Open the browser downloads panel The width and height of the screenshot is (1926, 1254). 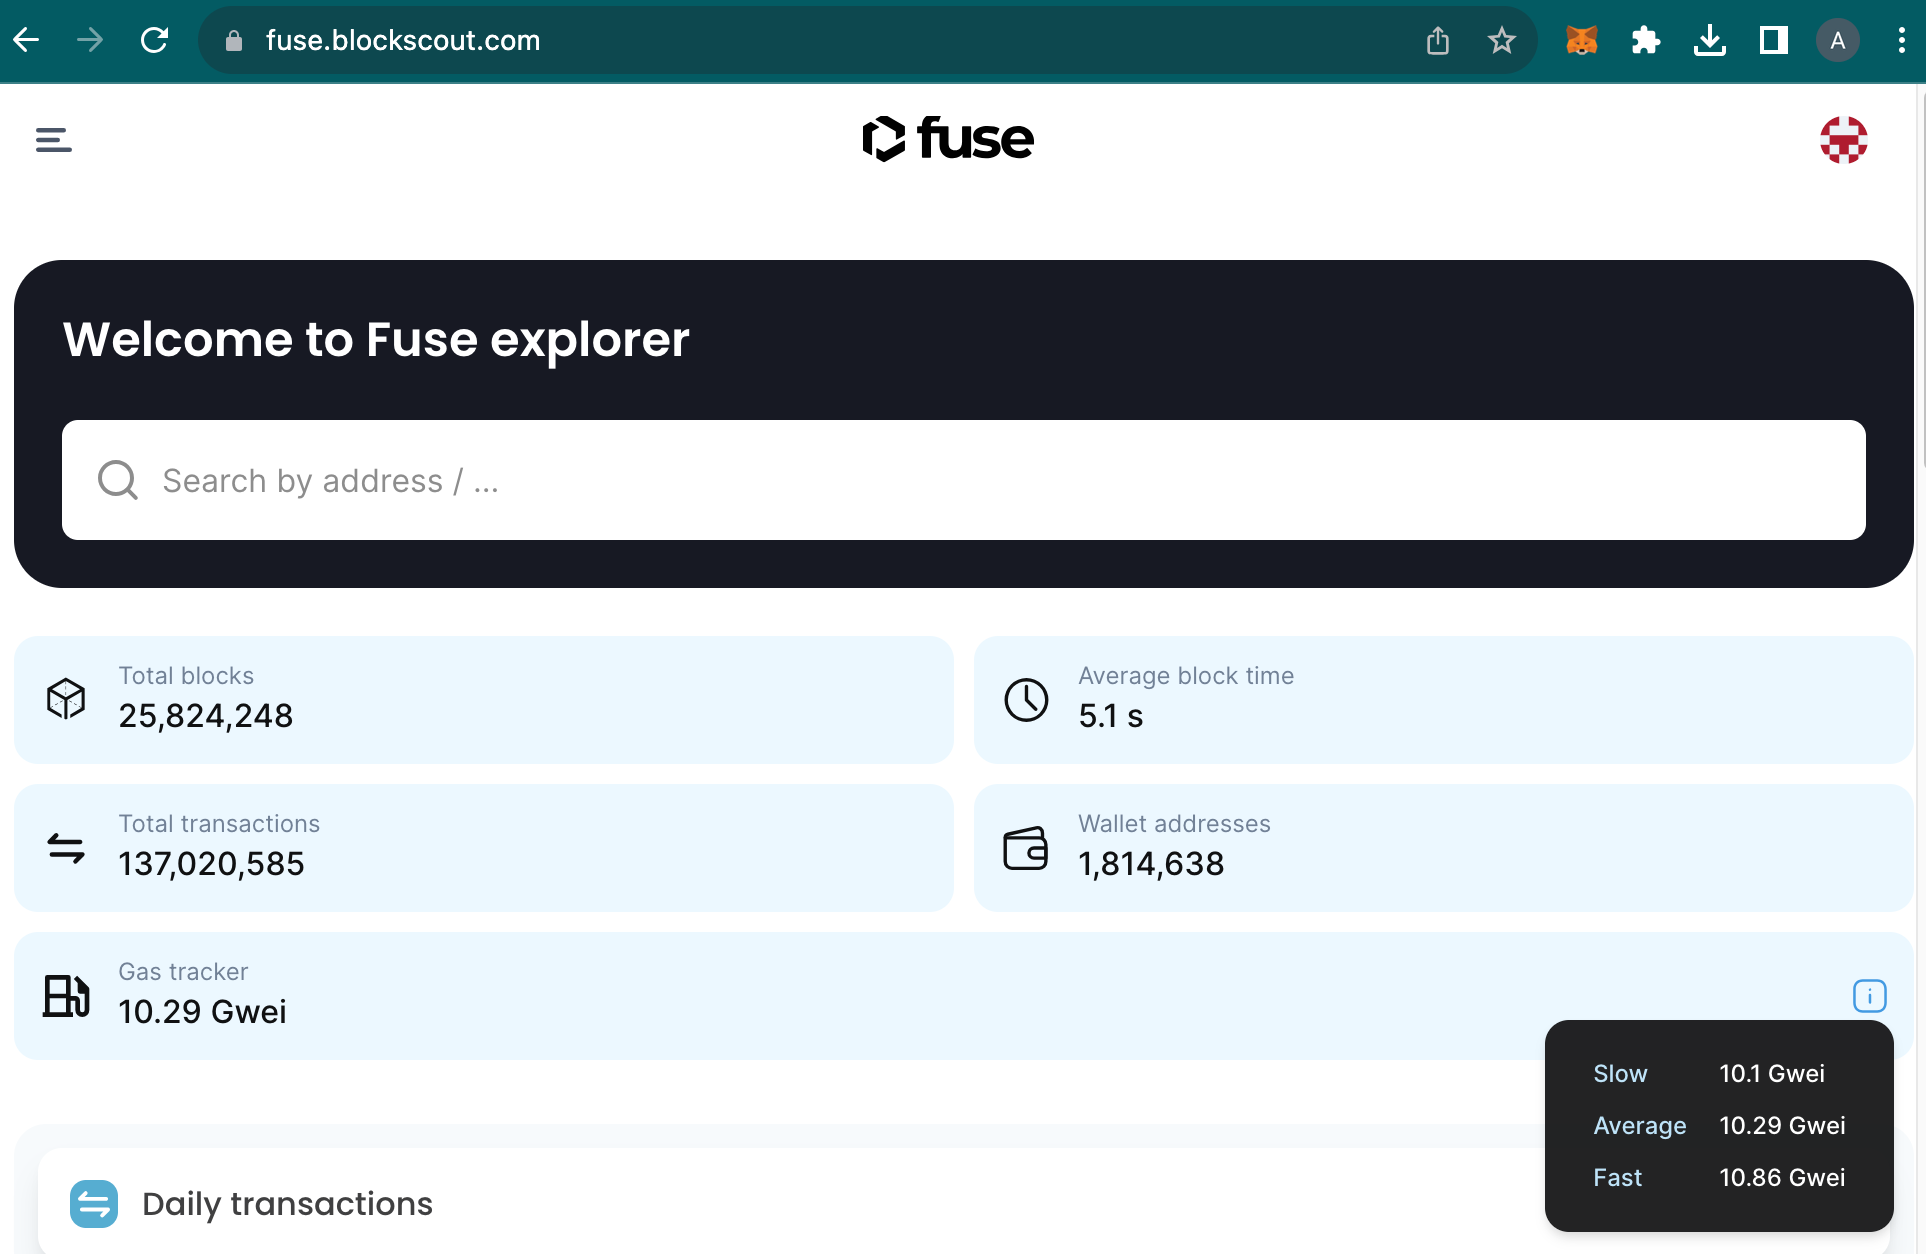point(1710,40)
